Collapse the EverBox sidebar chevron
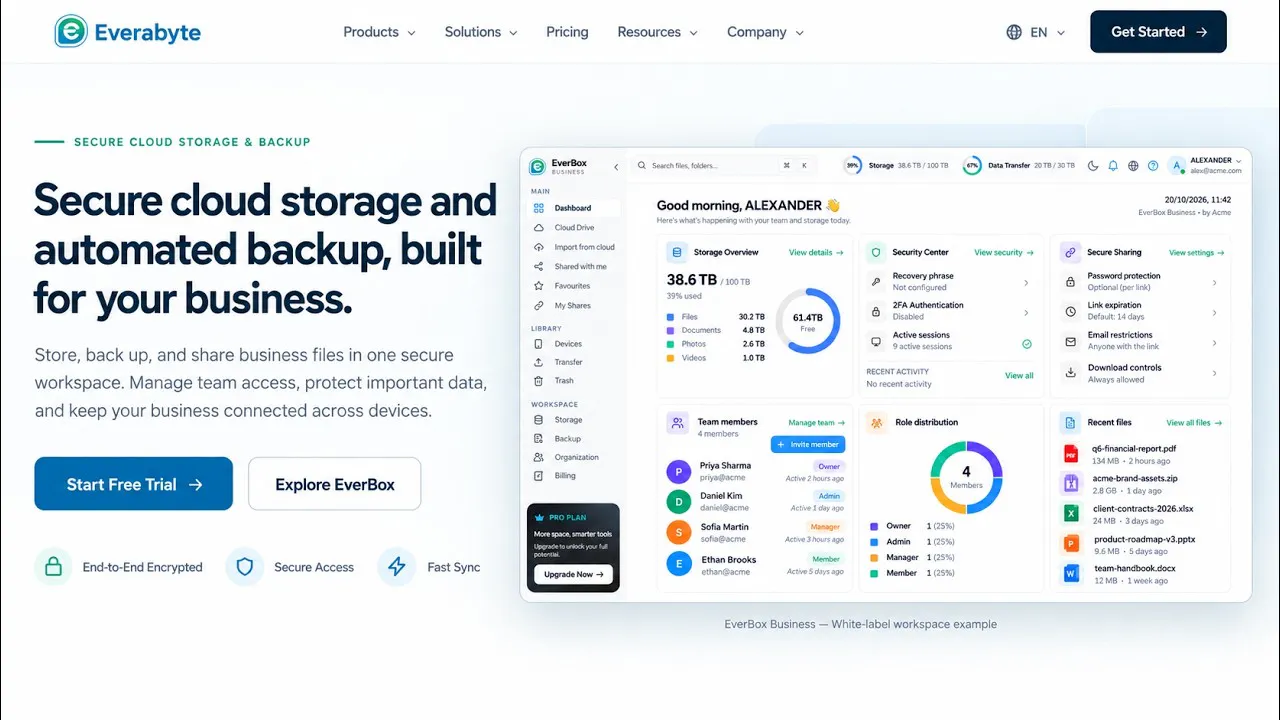This screenshot has width=1280, height=720. click(616, 167)
